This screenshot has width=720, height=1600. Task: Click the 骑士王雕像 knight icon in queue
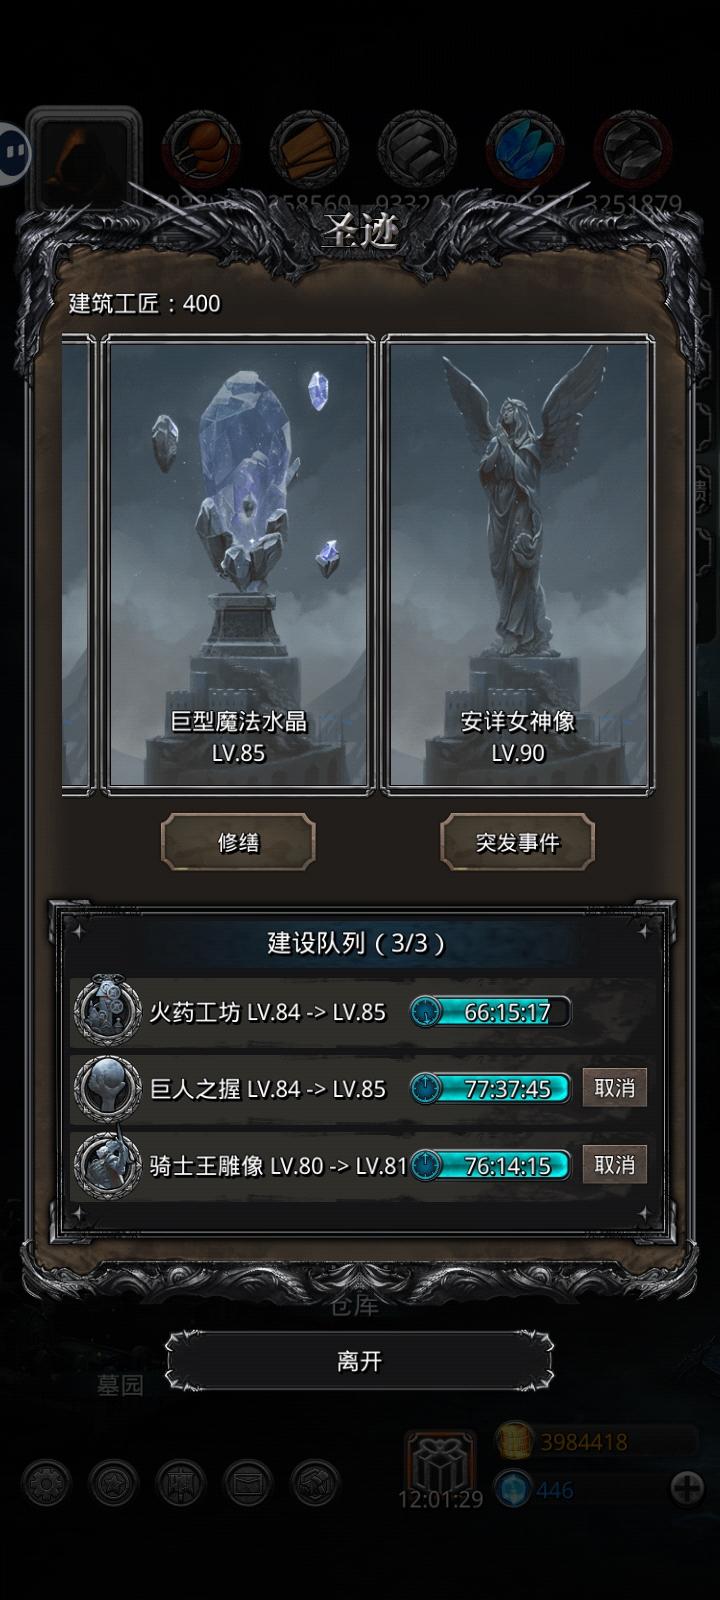(107, 1165)
